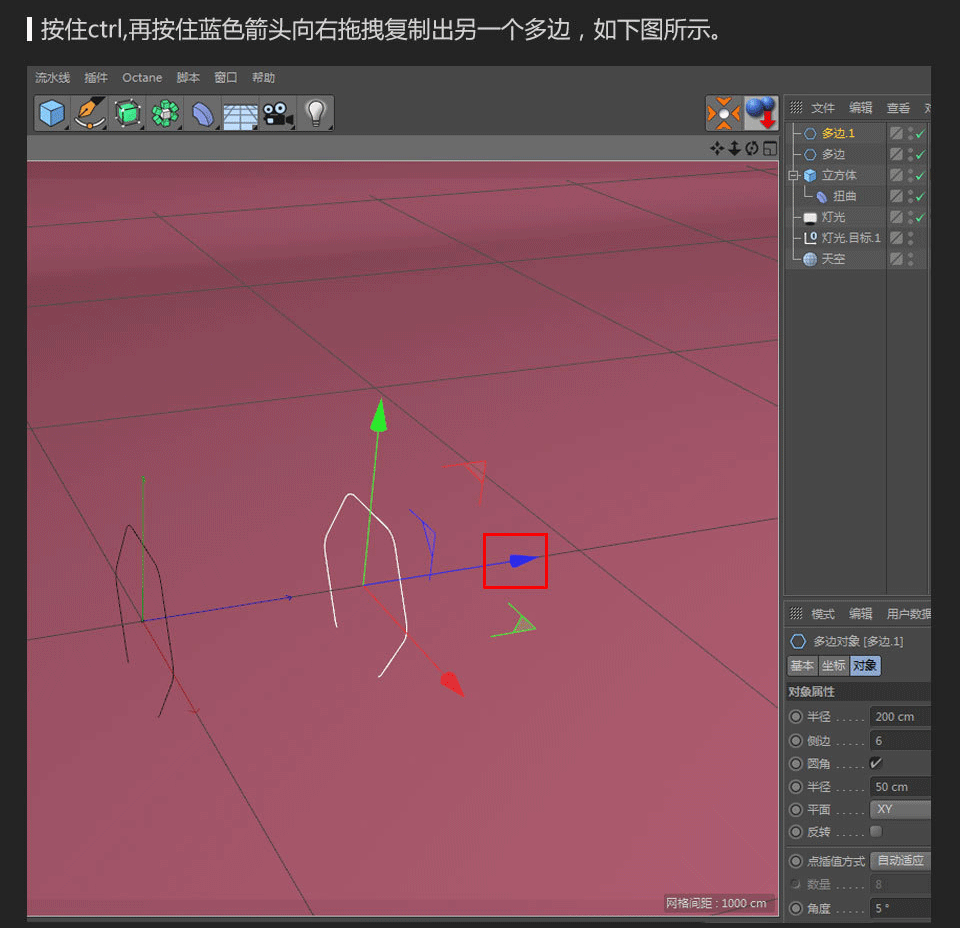Switch to the 坐标 attributes tab
This screenshot has width=960, height=928.
[832, 666]
